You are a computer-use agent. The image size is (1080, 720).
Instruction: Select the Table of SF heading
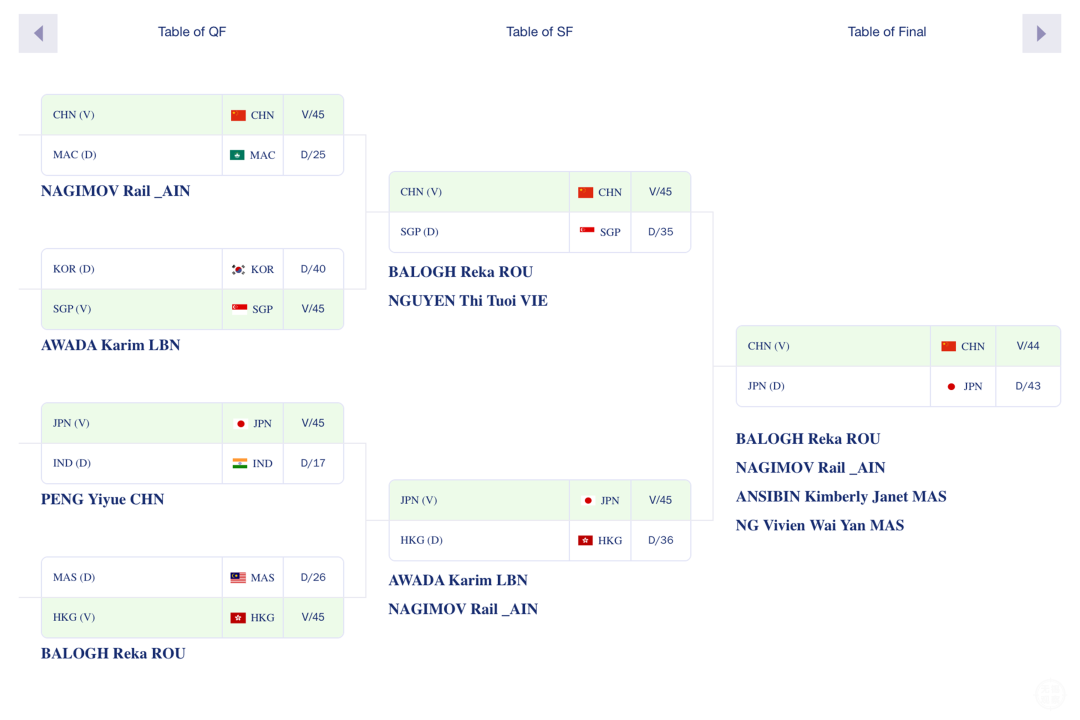pyautogui.click(x=539, y=32)
